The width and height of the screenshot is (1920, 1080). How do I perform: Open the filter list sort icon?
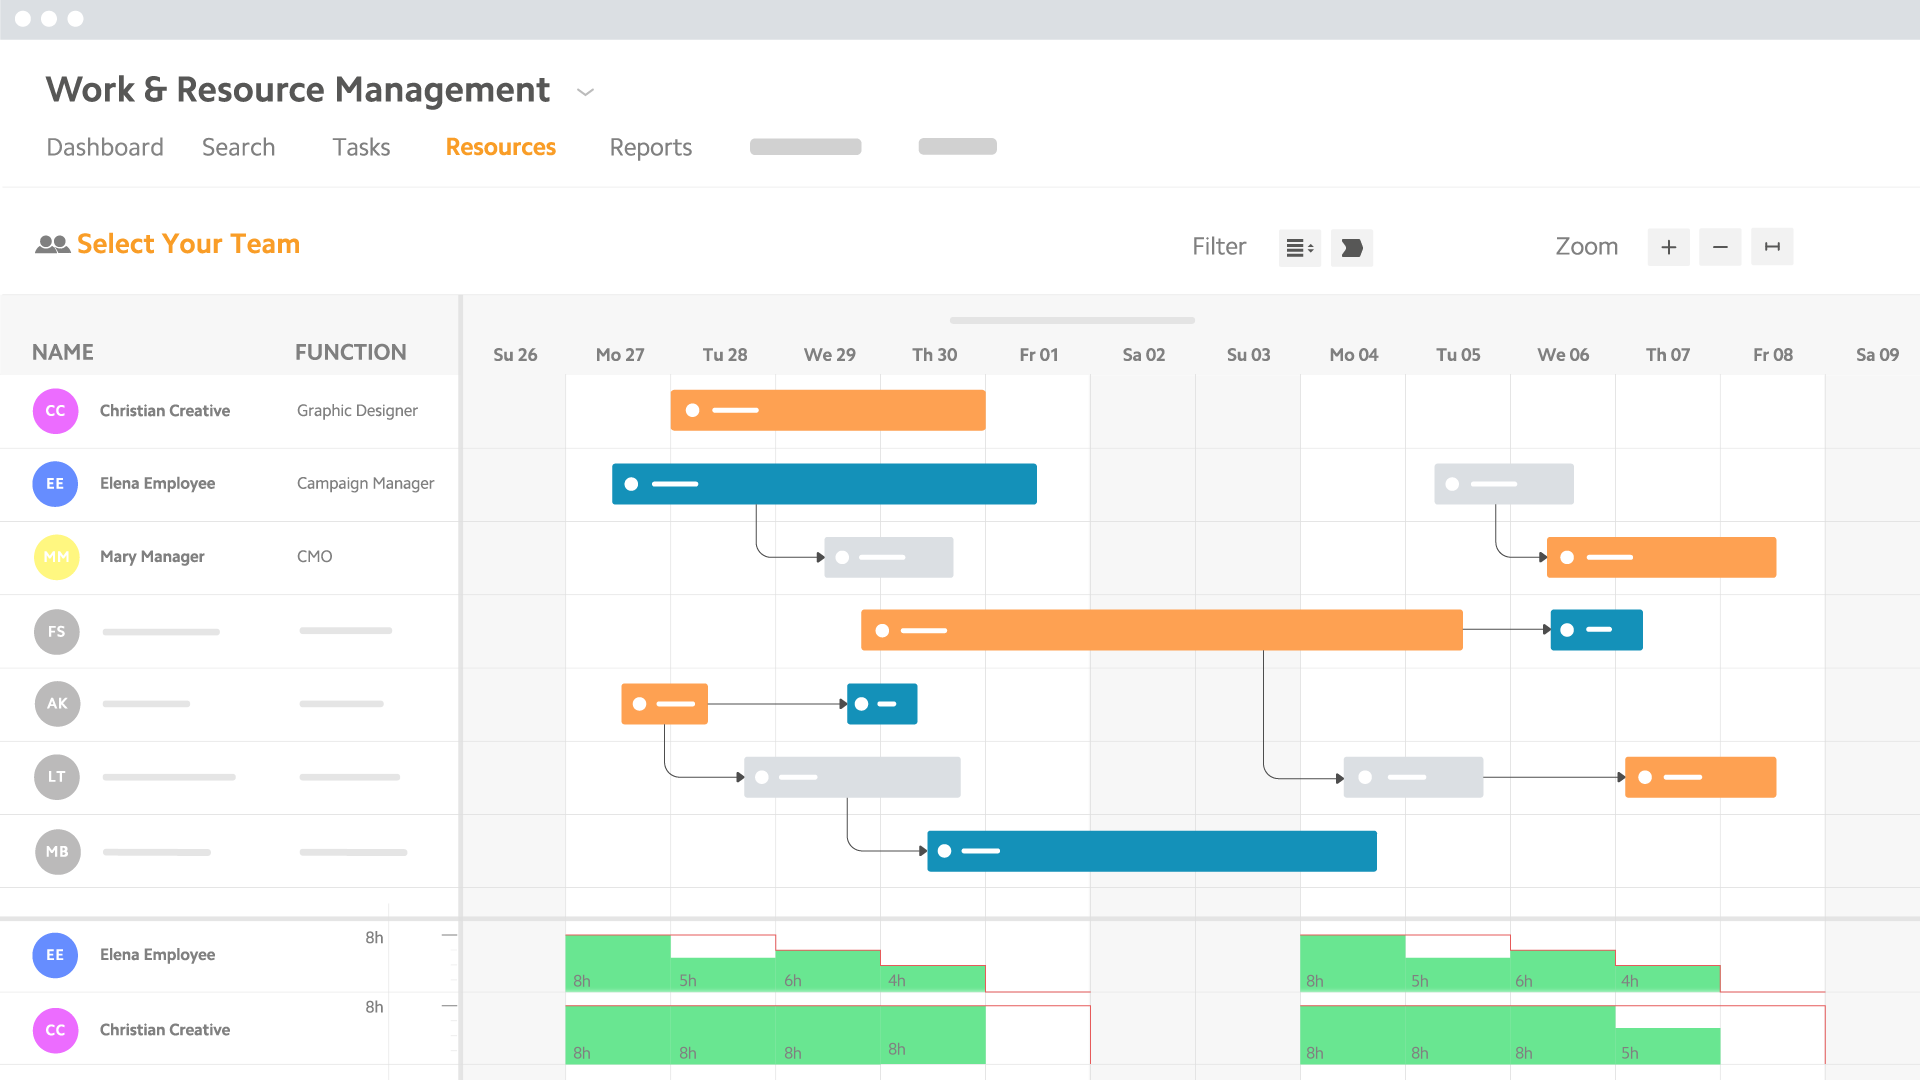coord(1299,248)
